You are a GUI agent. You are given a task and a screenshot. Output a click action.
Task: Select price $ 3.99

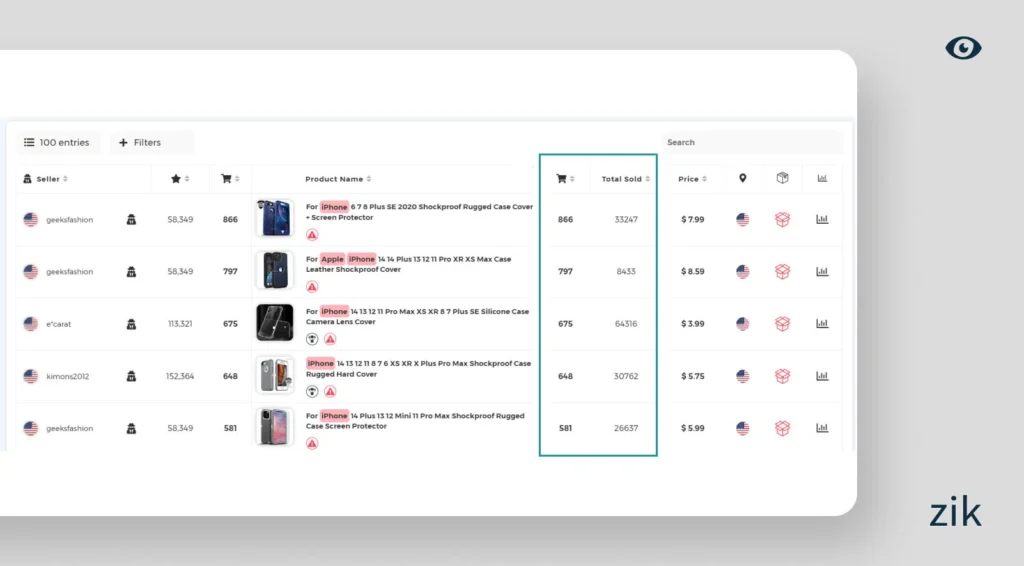click(692, 324)
